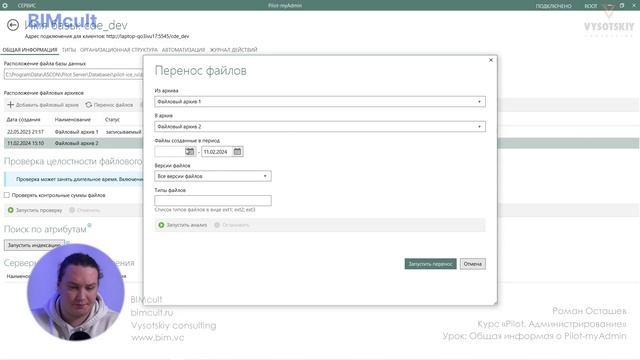Image resolution: width=640 pixels, height=360 pixels.
Task: Click the Наименование column header
Action: (73, 120)
